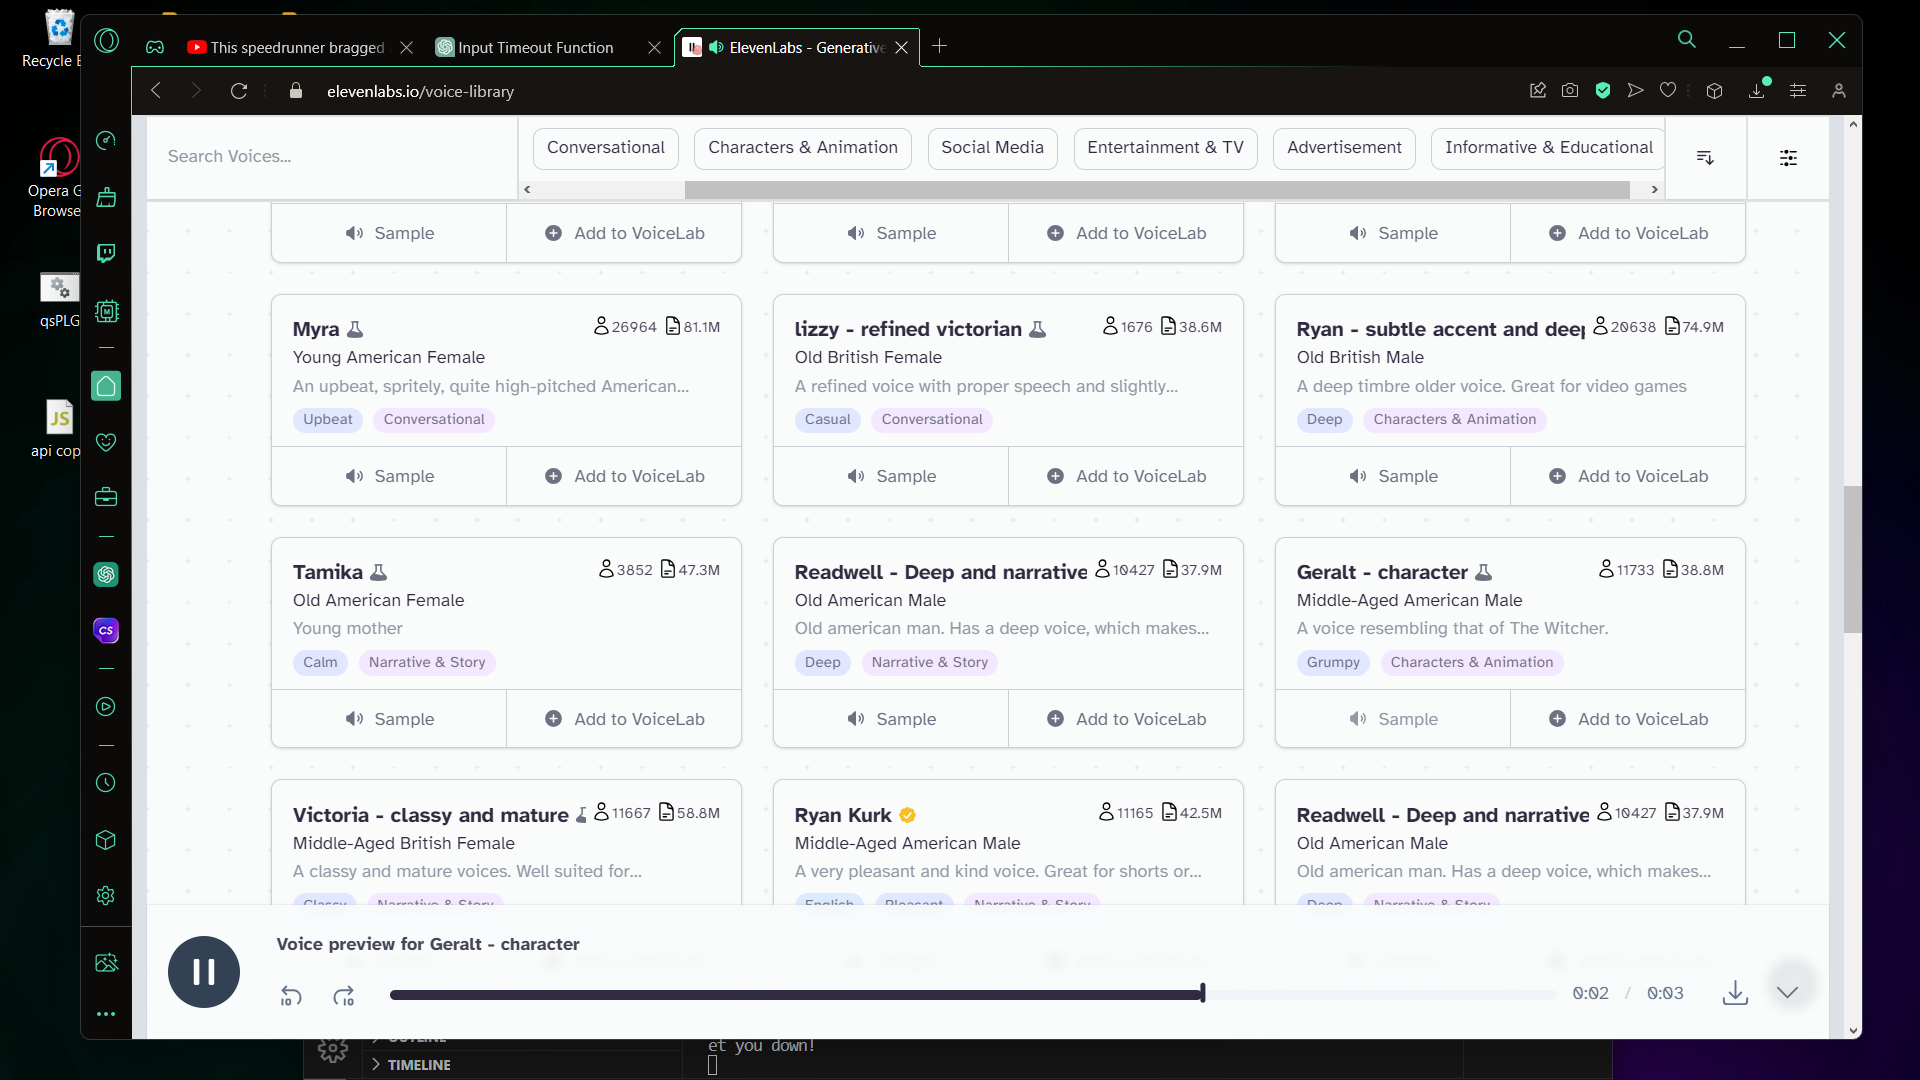Open the Twitch sidebar icon
The image size is (1920, 1080).
[x=106, y=253]
